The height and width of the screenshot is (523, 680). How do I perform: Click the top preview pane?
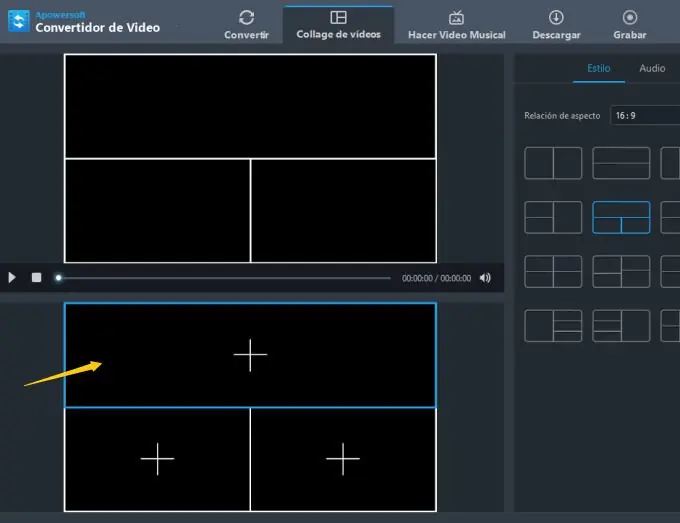click(250, 106)
